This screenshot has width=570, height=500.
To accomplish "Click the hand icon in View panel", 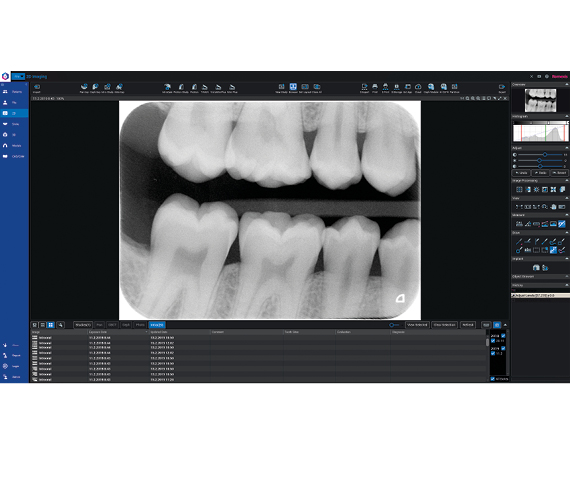I will click(553, 207).
